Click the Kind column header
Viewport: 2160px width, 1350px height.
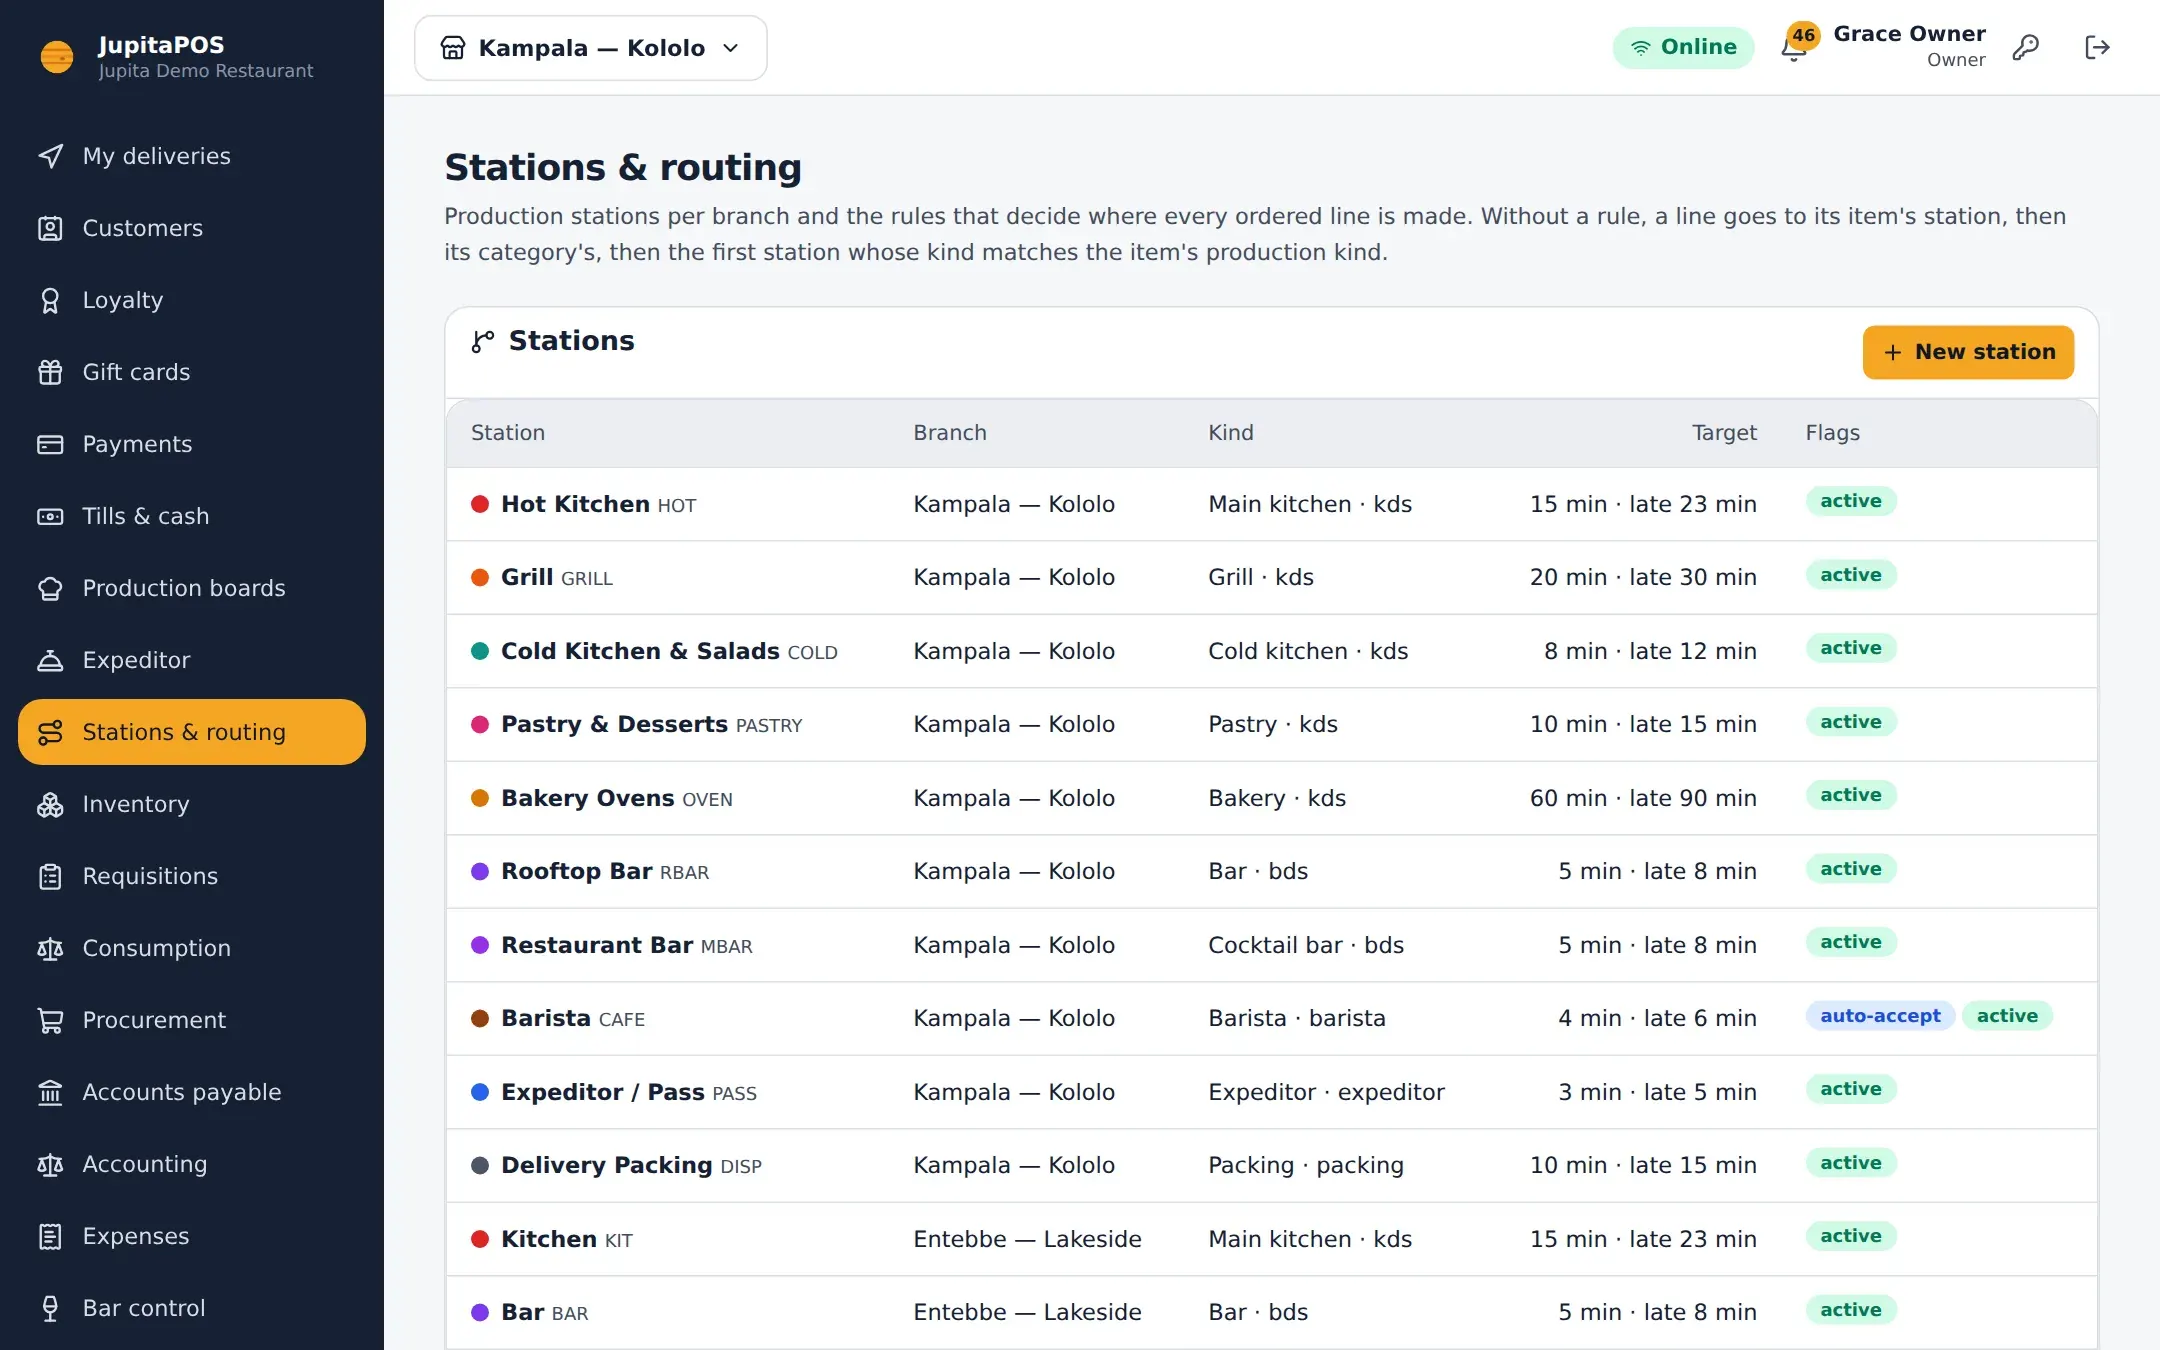click(x=1231, y=433)
